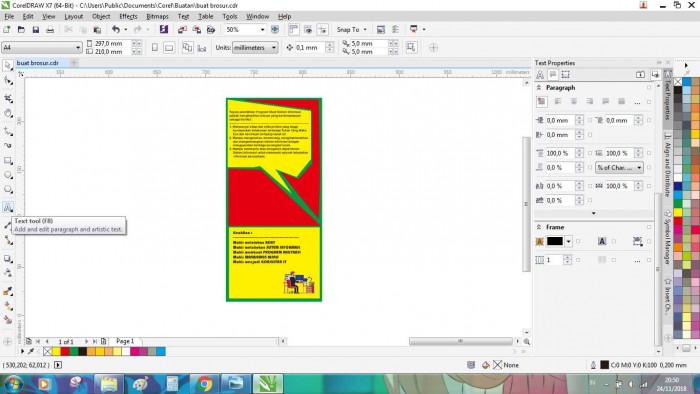700x394 pixels.
Task: Click the Number of columns input field
Action: click(554, 260)
